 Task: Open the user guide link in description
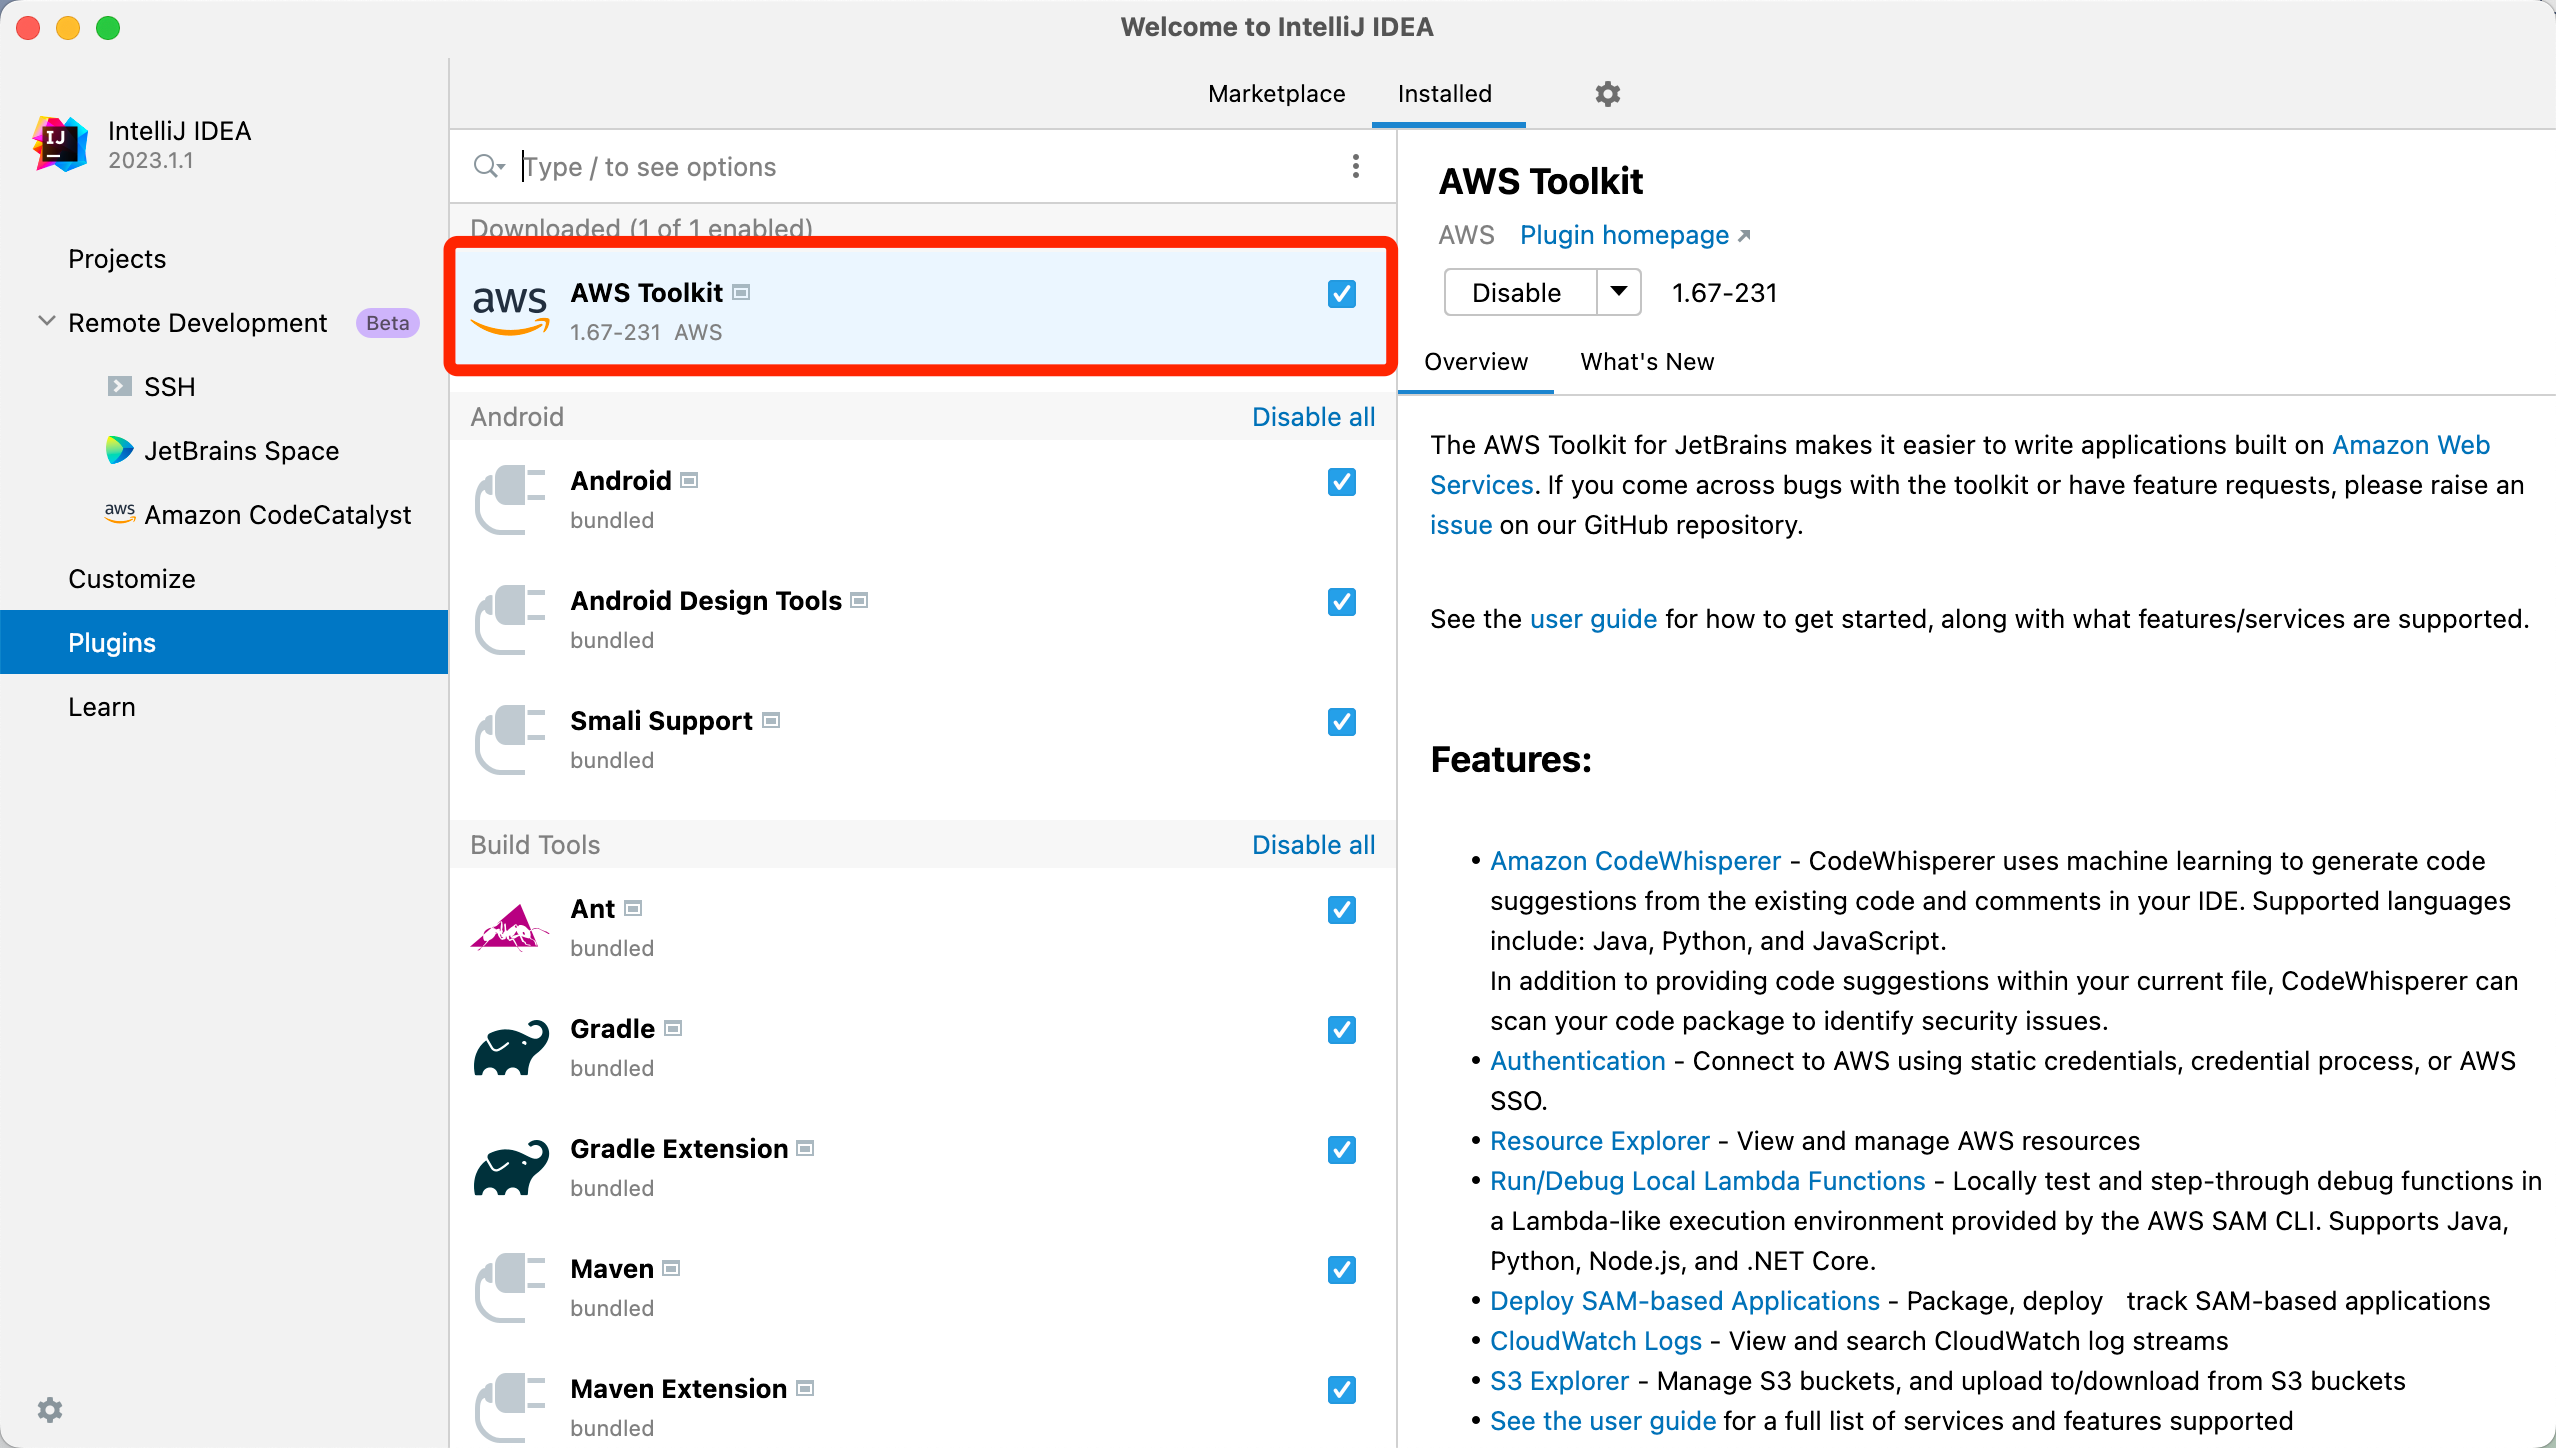[1593, 619]
